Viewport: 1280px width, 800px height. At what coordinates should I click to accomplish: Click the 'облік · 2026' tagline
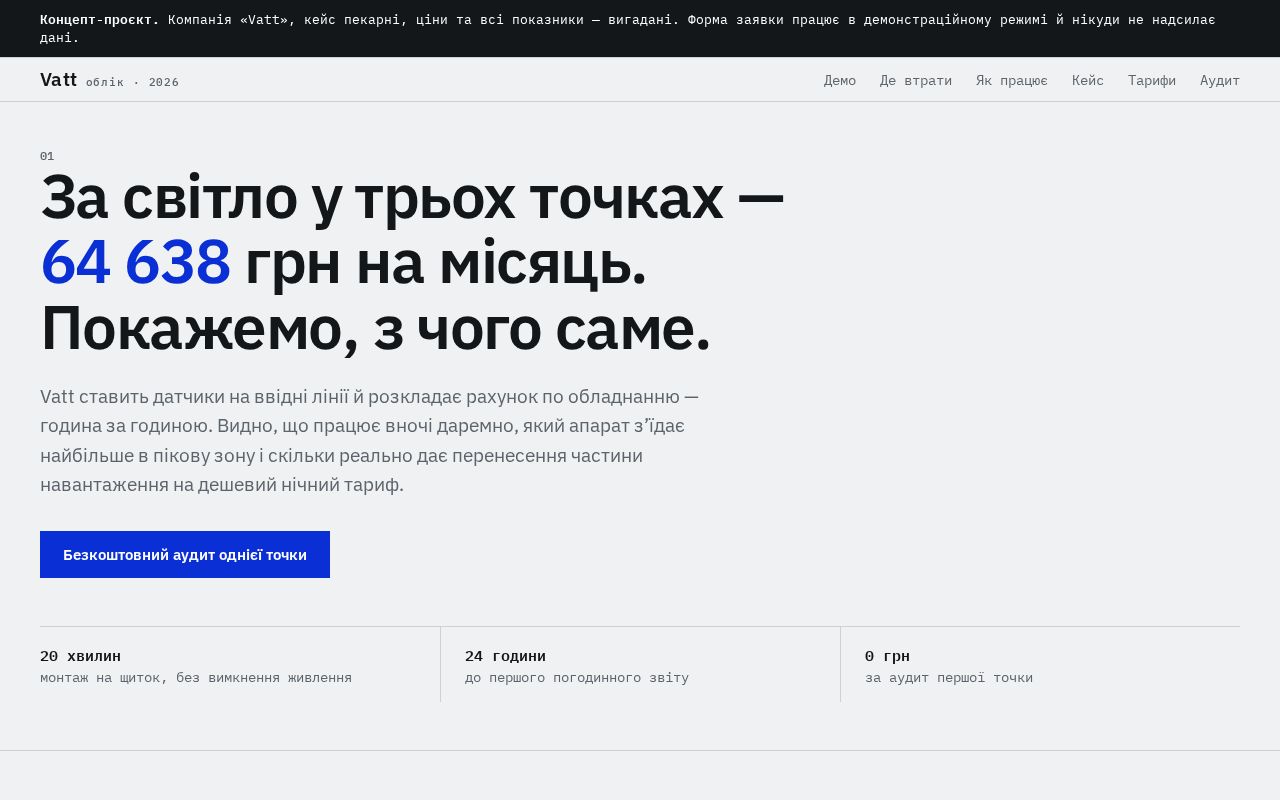(132, 83)
